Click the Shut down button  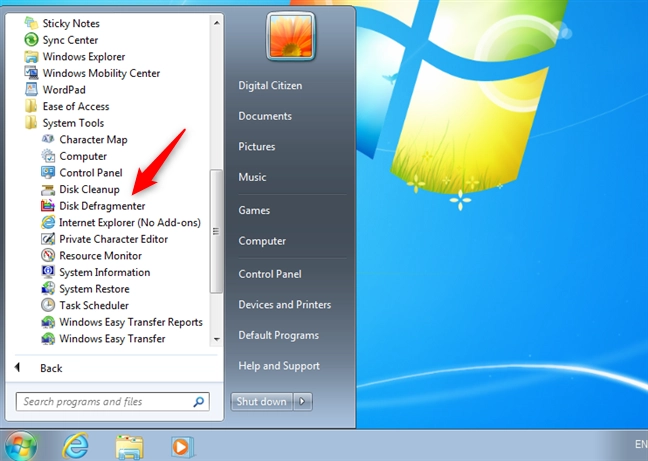(x=262, y=401)
